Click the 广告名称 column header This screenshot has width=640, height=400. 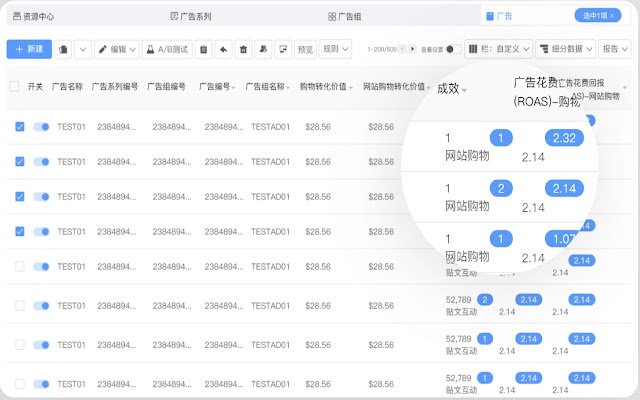[x=67, y=87]
